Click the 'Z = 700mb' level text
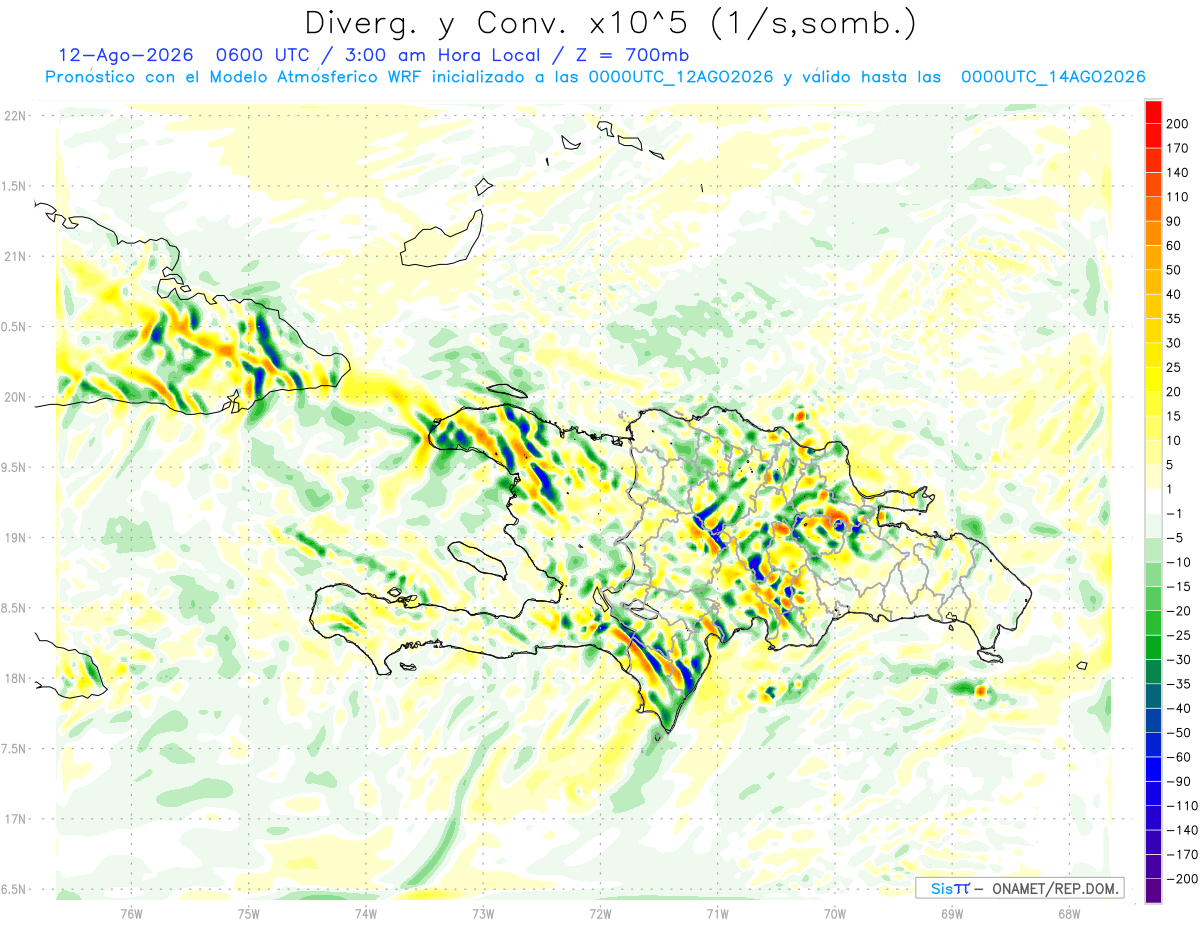The image size is (1200, 927). click(x=631, y=55)
